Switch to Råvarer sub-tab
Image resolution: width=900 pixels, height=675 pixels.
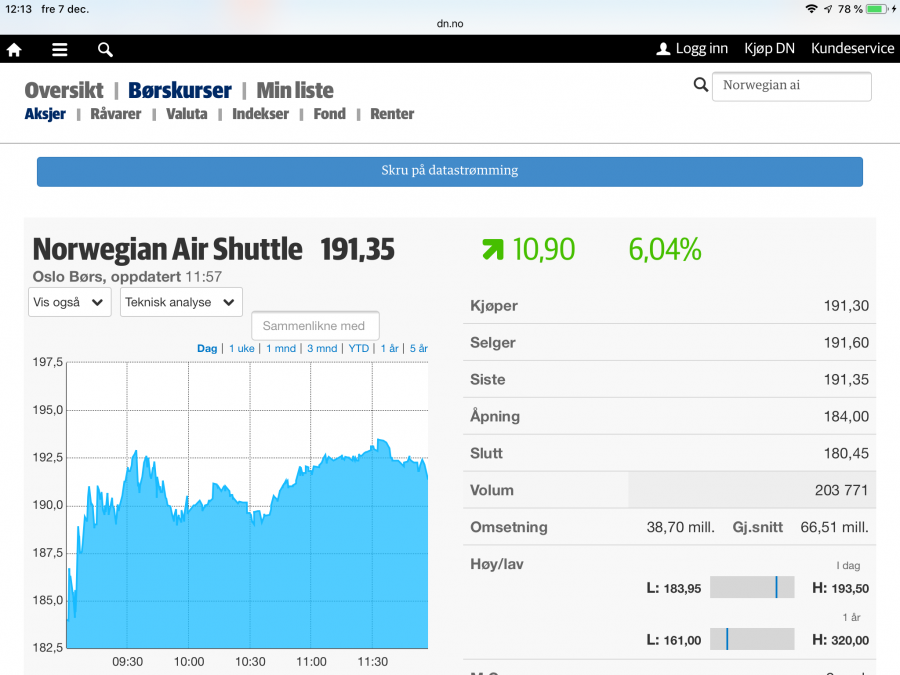[115, 114]
